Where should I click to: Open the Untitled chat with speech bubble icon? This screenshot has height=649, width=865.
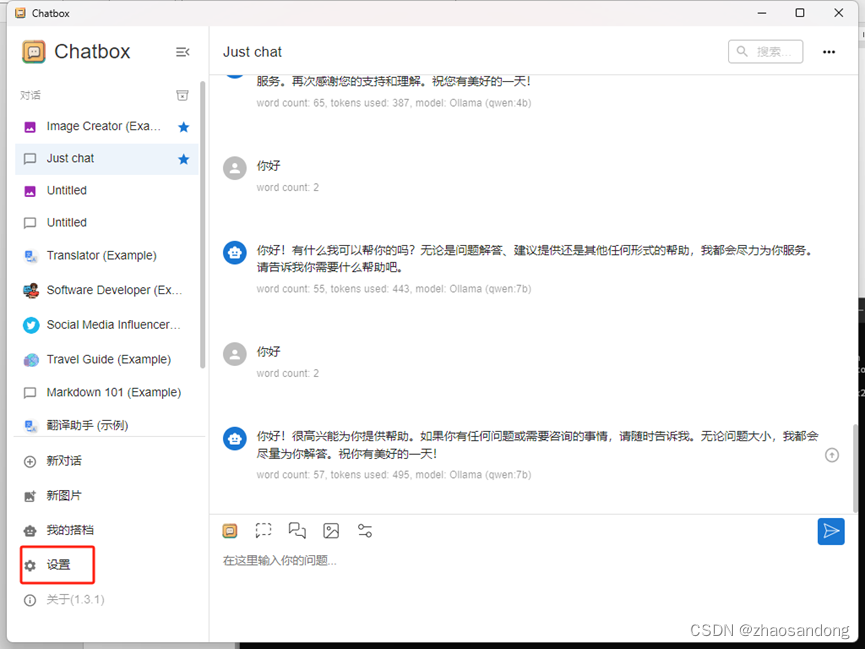pos(106,223)
